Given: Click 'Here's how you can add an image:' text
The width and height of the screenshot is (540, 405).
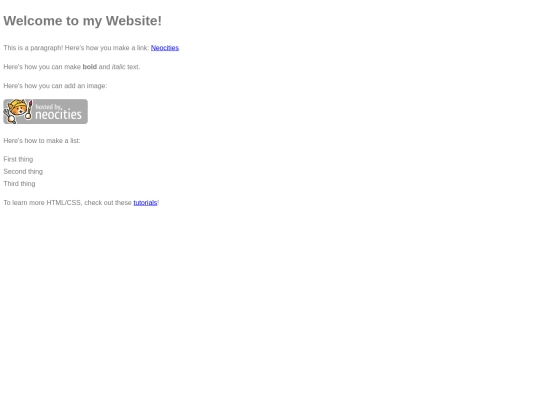Looking at the screenshot, I should click(55, 86).
